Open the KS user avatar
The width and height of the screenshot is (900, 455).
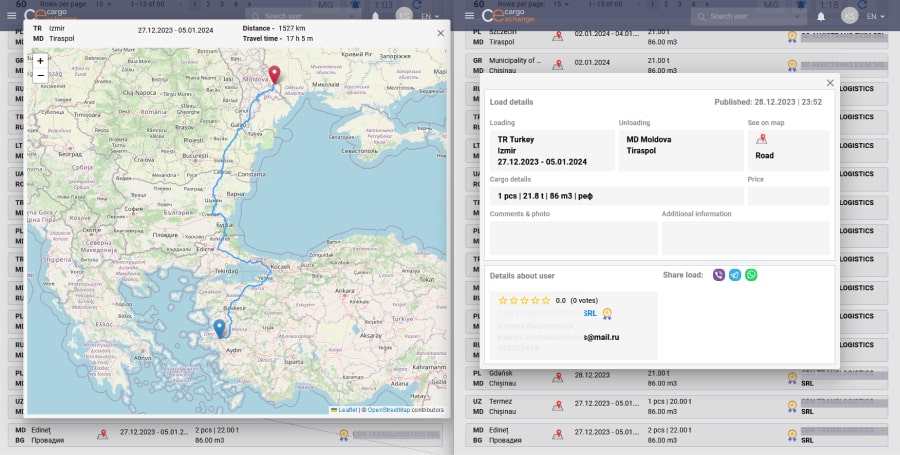848,16
